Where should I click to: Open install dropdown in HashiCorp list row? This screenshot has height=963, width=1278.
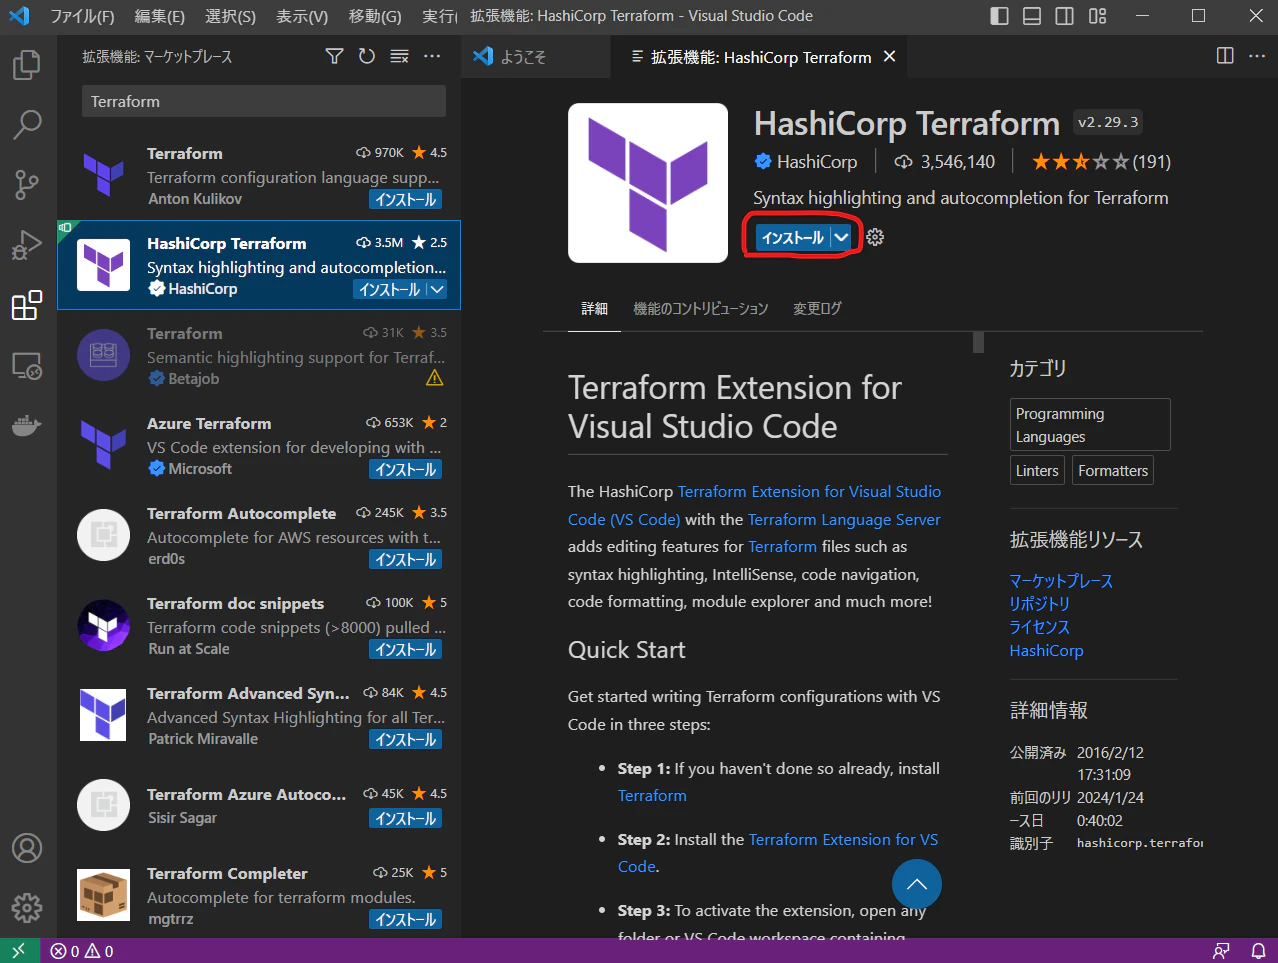[436, 290]
